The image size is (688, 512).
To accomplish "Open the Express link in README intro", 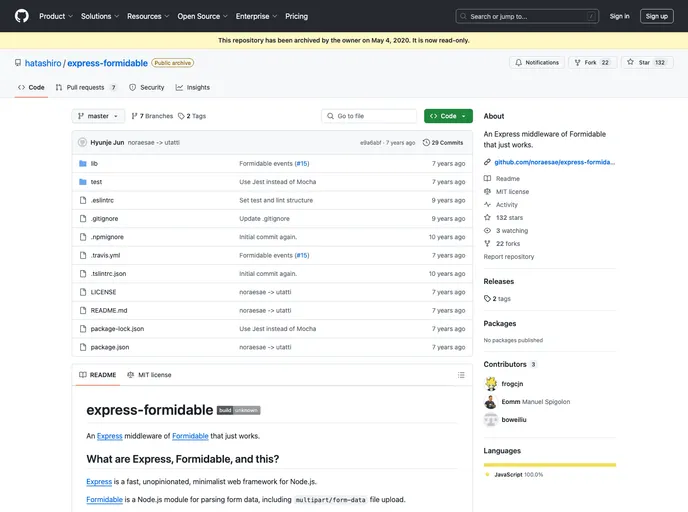I will (x=109, y=436).
